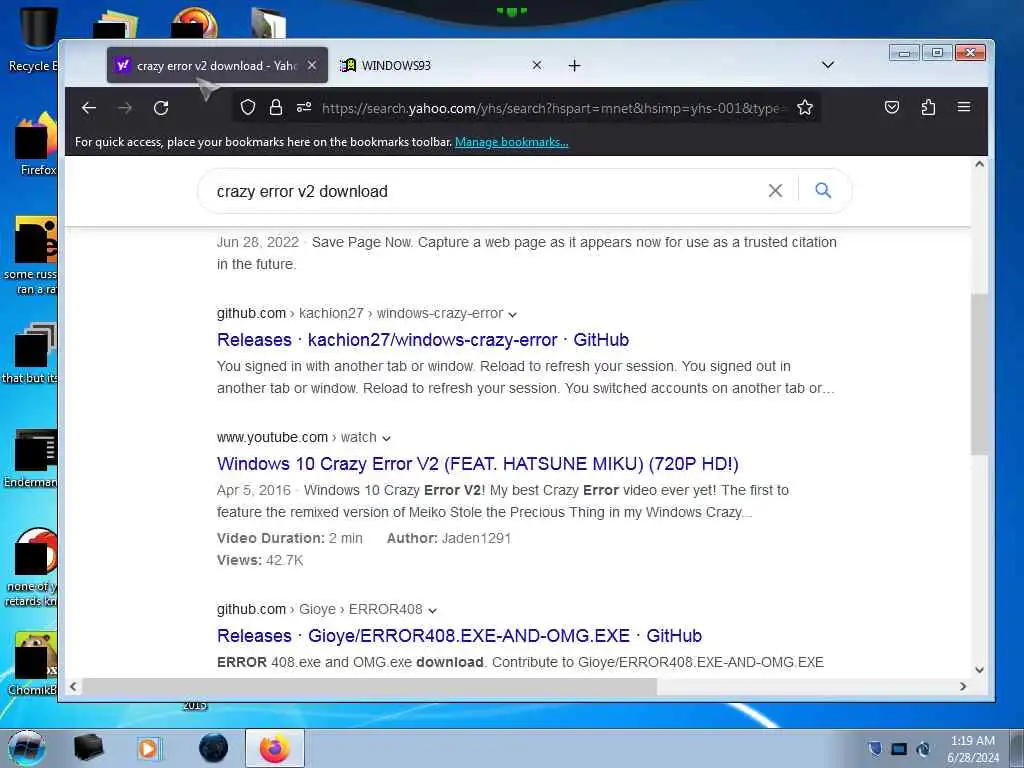Click the horizontal scrollbar right arrow
The height and width of the screenshot is (768, 1024).
point(963,686)
